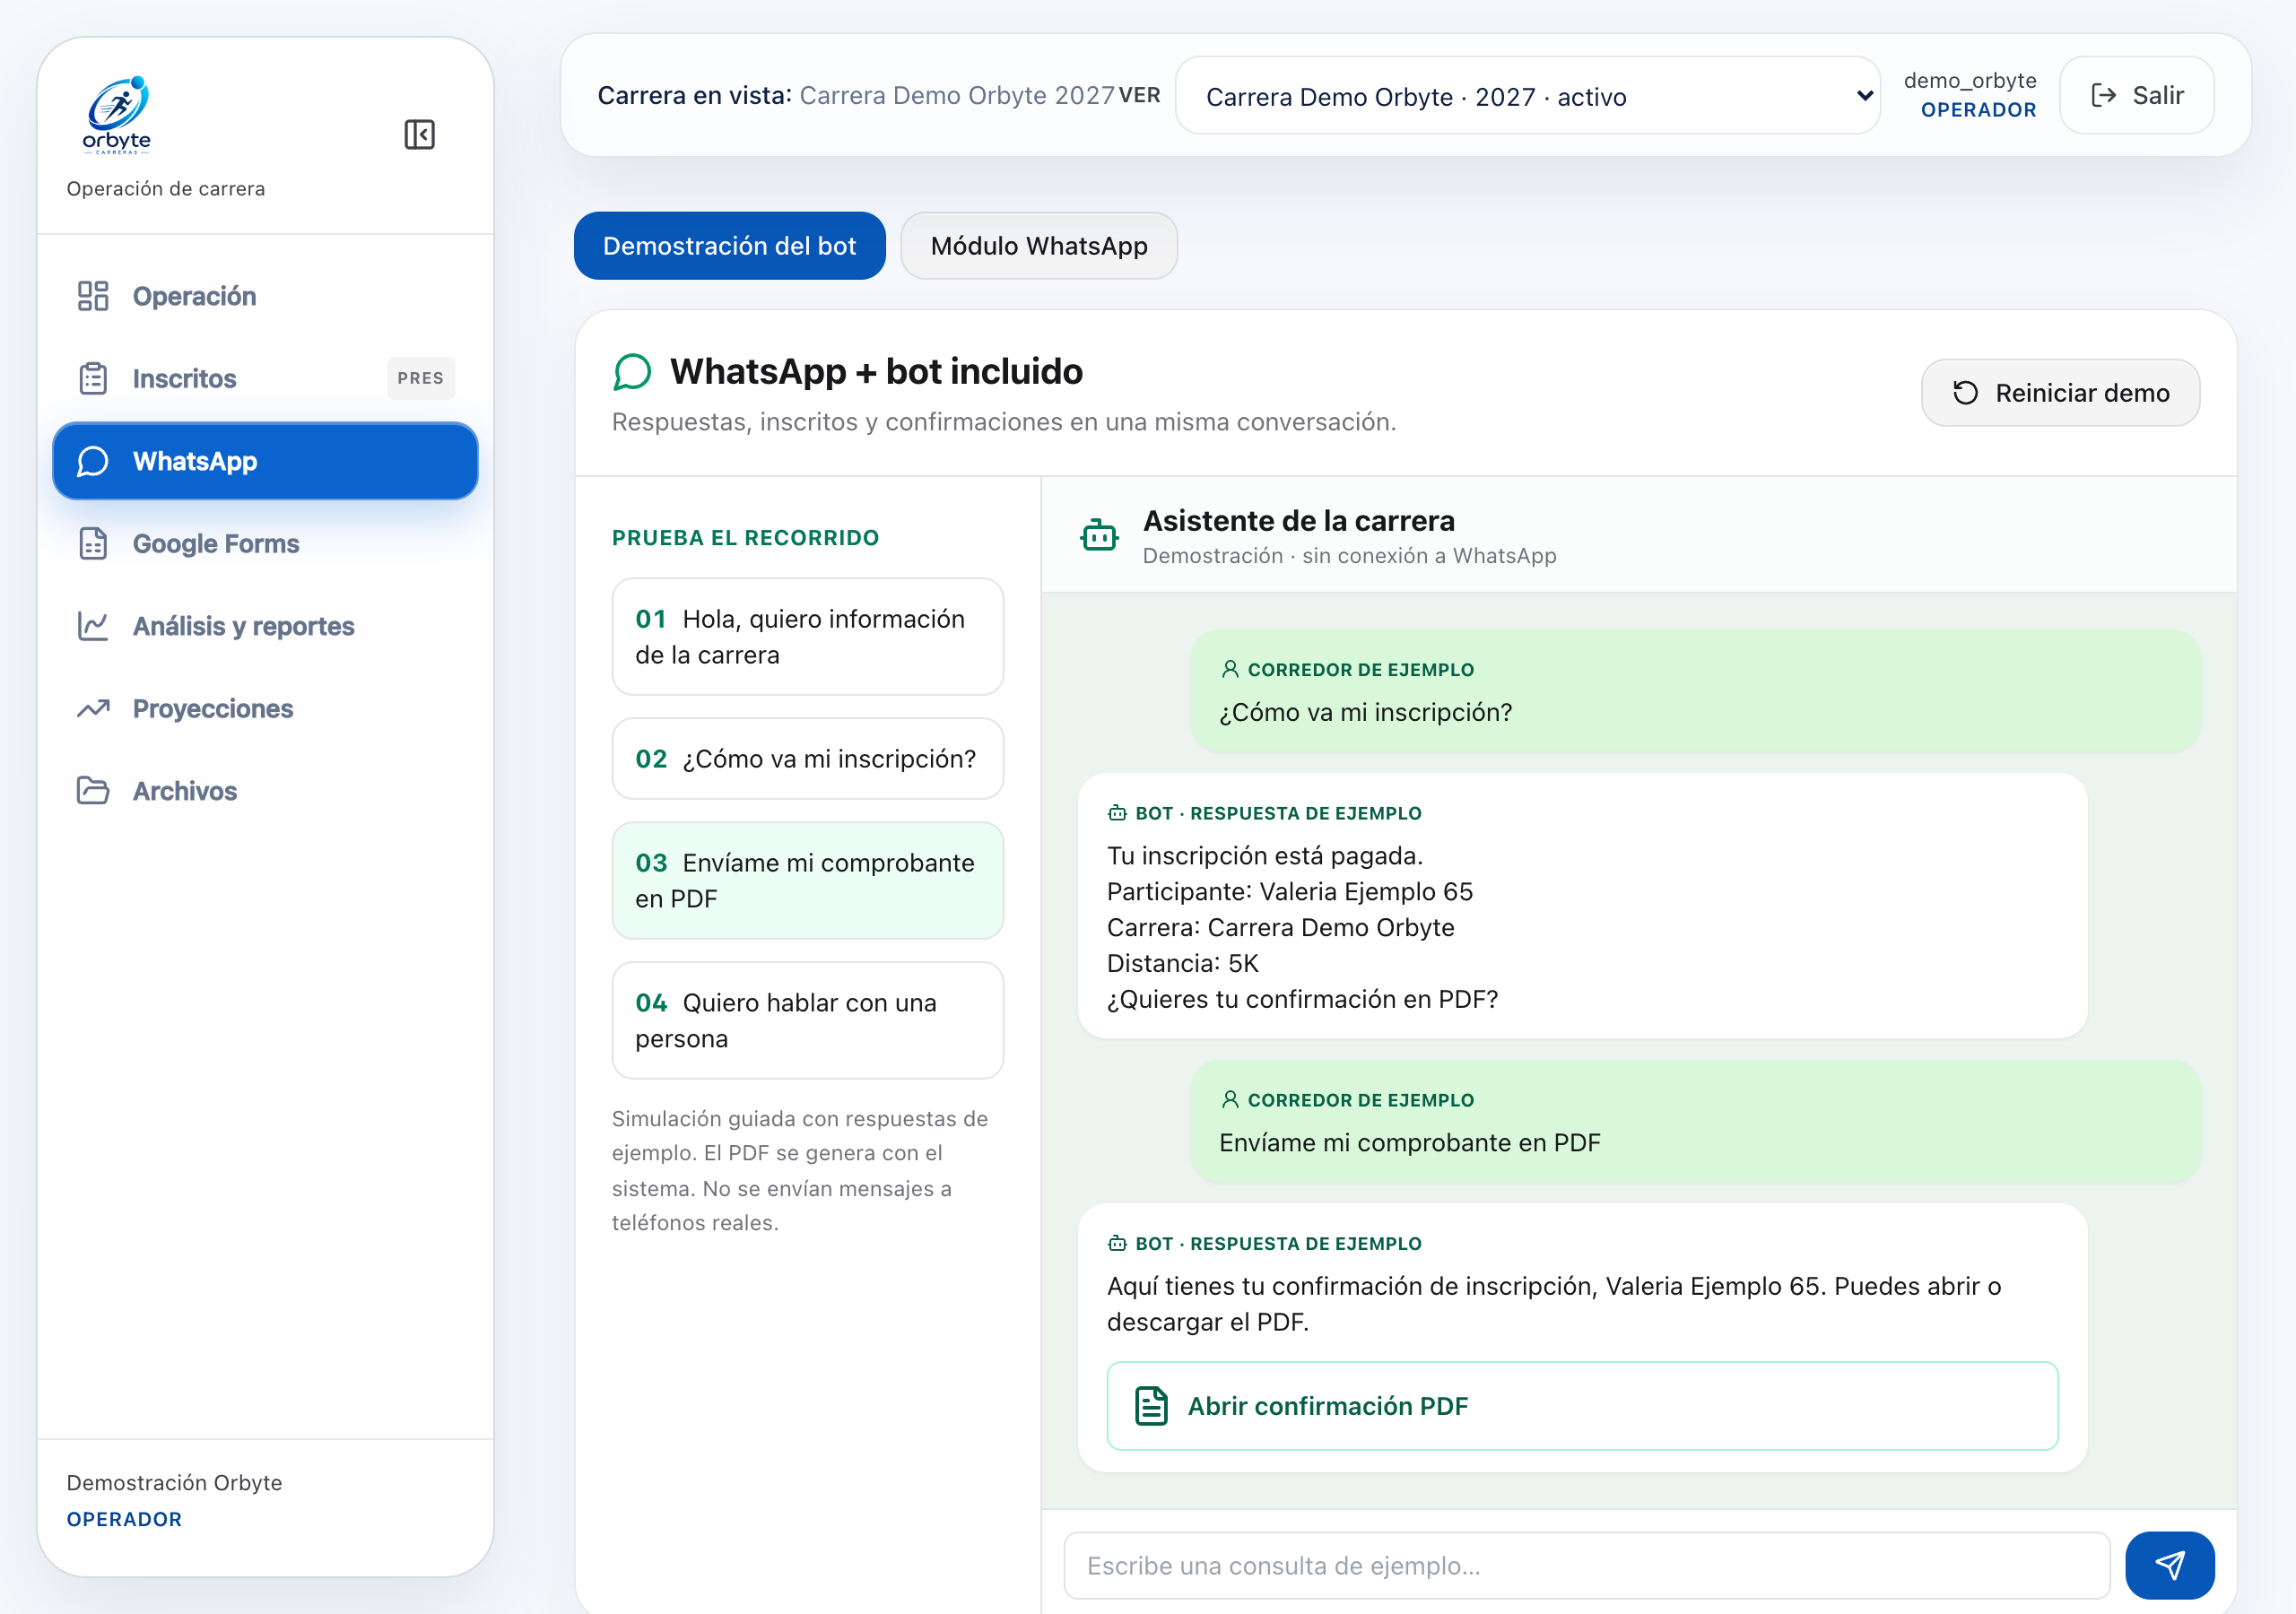The width and height of the screenshot is (2296, 1614).
Task: Open the Inscritos section
Action: click(x=265, y=378)
